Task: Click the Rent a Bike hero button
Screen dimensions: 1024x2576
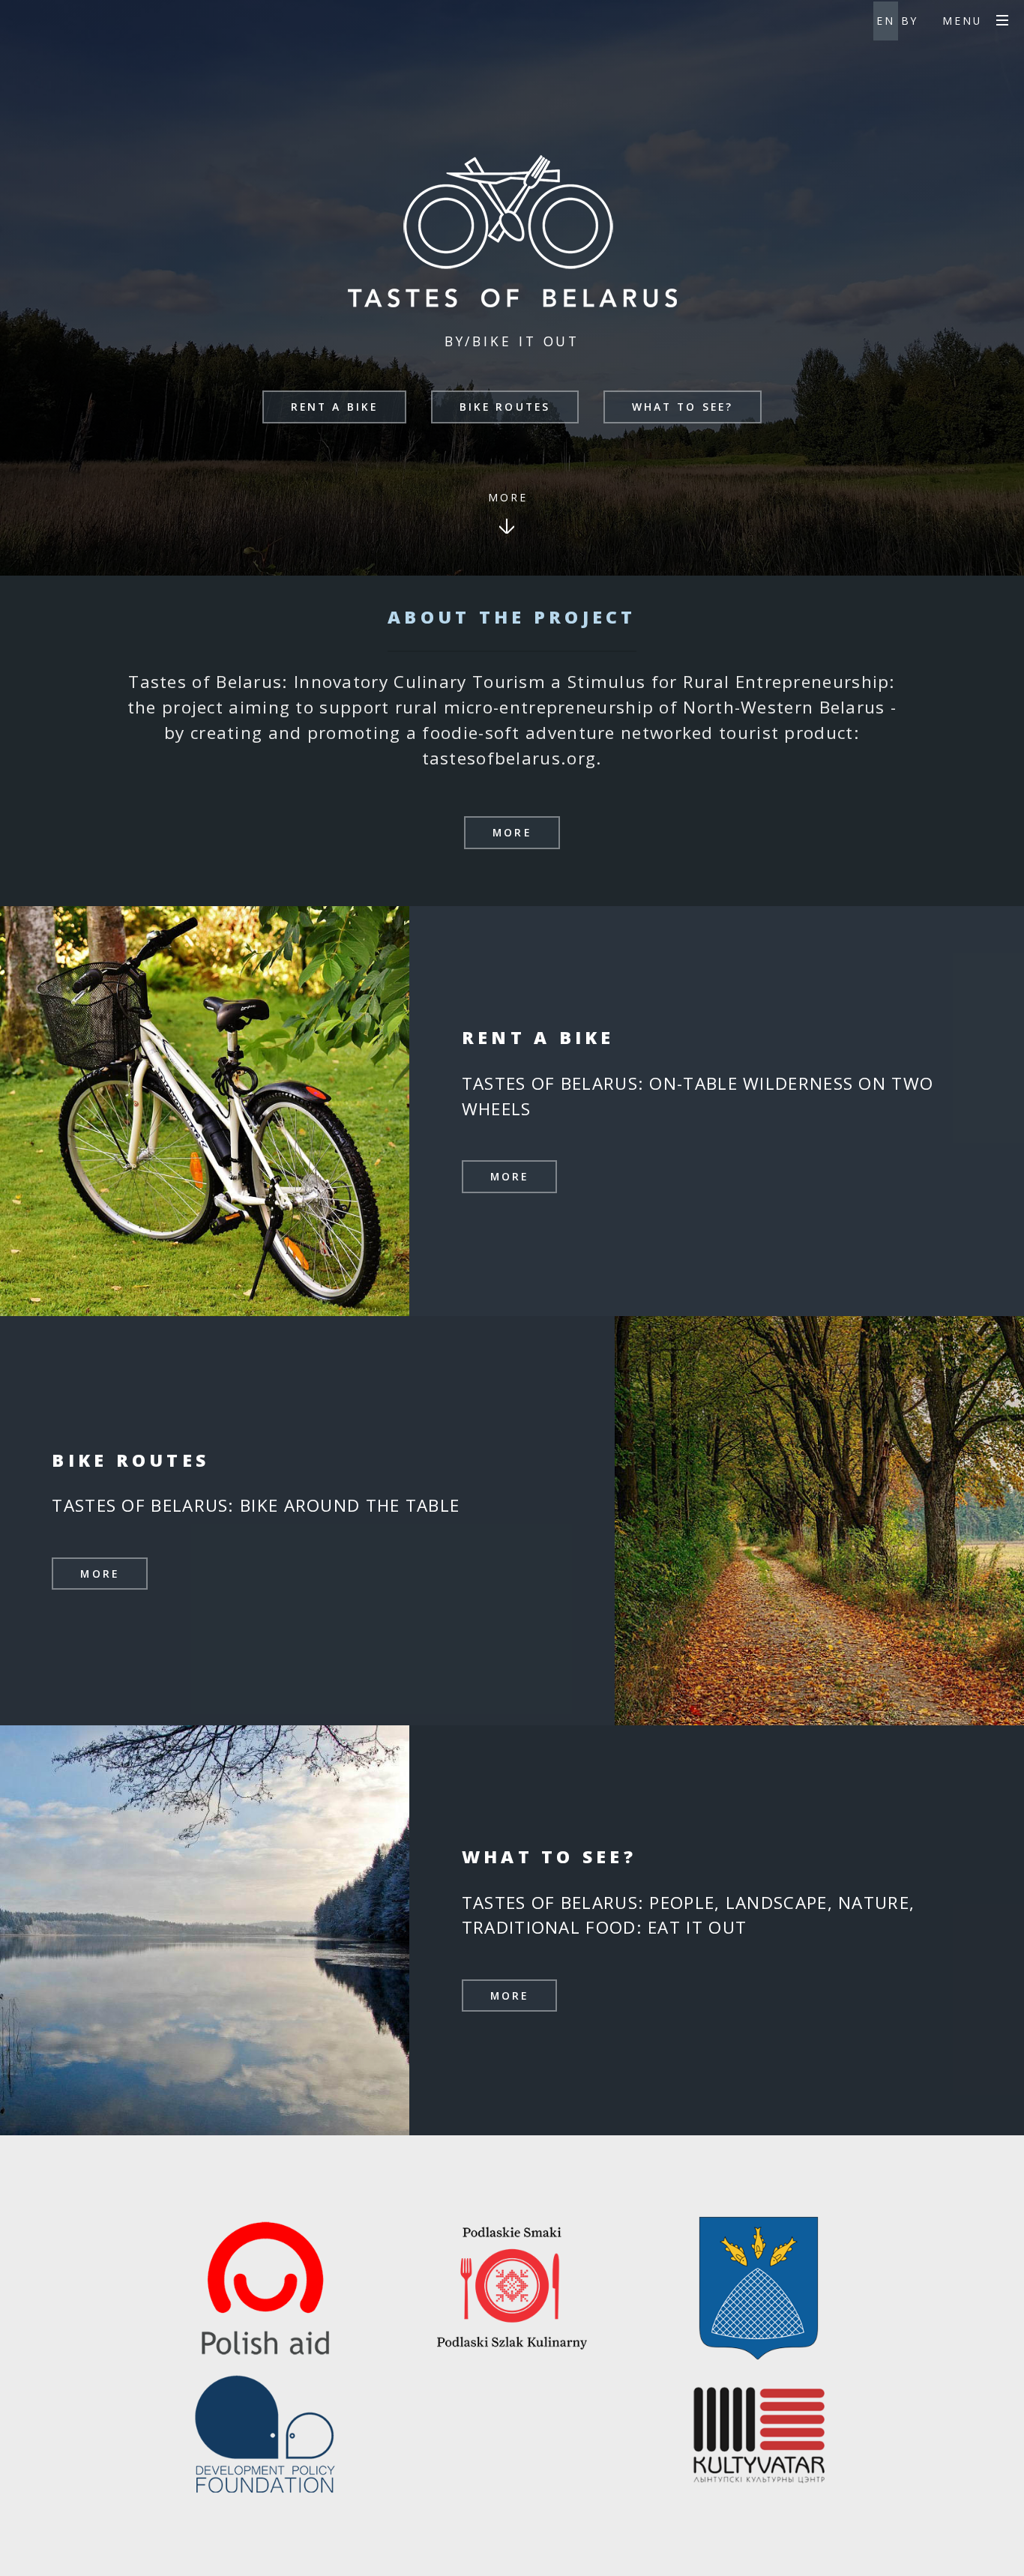Action: (x=334, y=407)
